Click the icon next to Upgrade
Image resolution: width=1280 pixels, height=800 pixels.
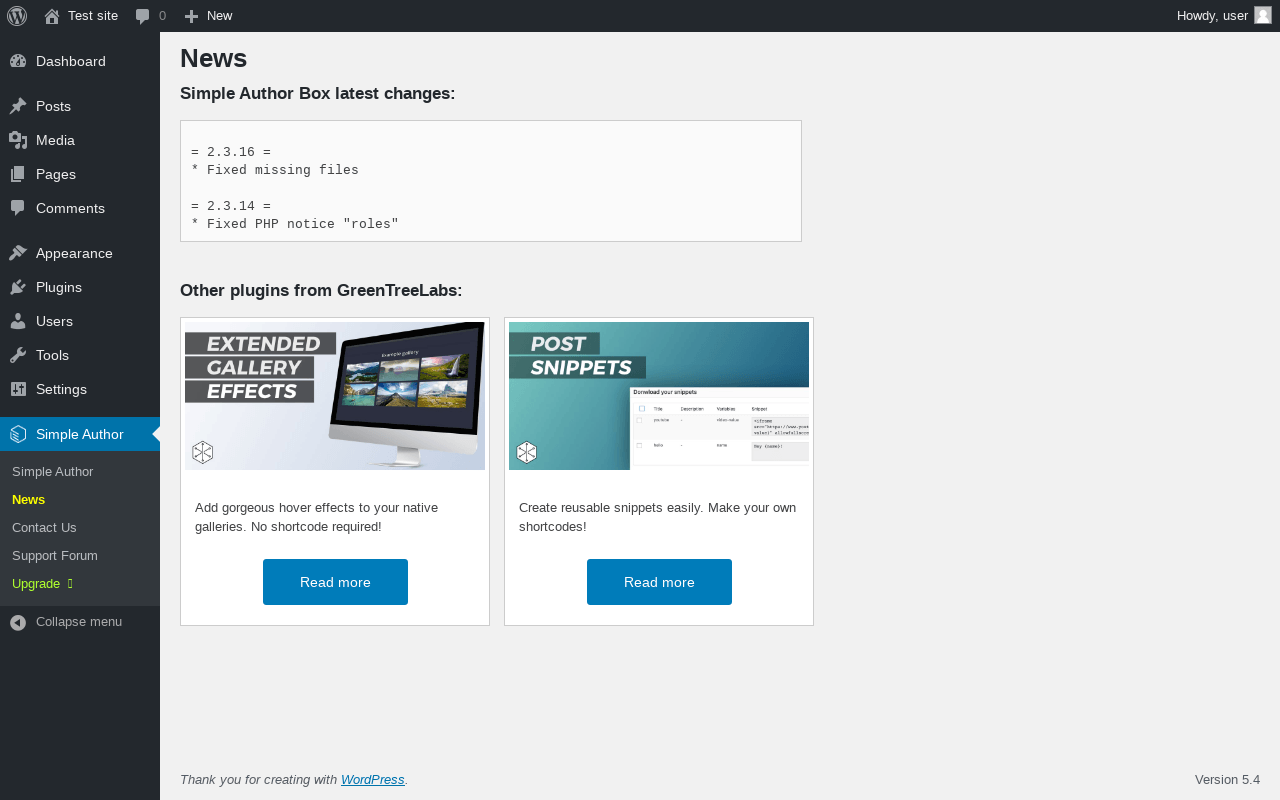[x=70, y=583]
